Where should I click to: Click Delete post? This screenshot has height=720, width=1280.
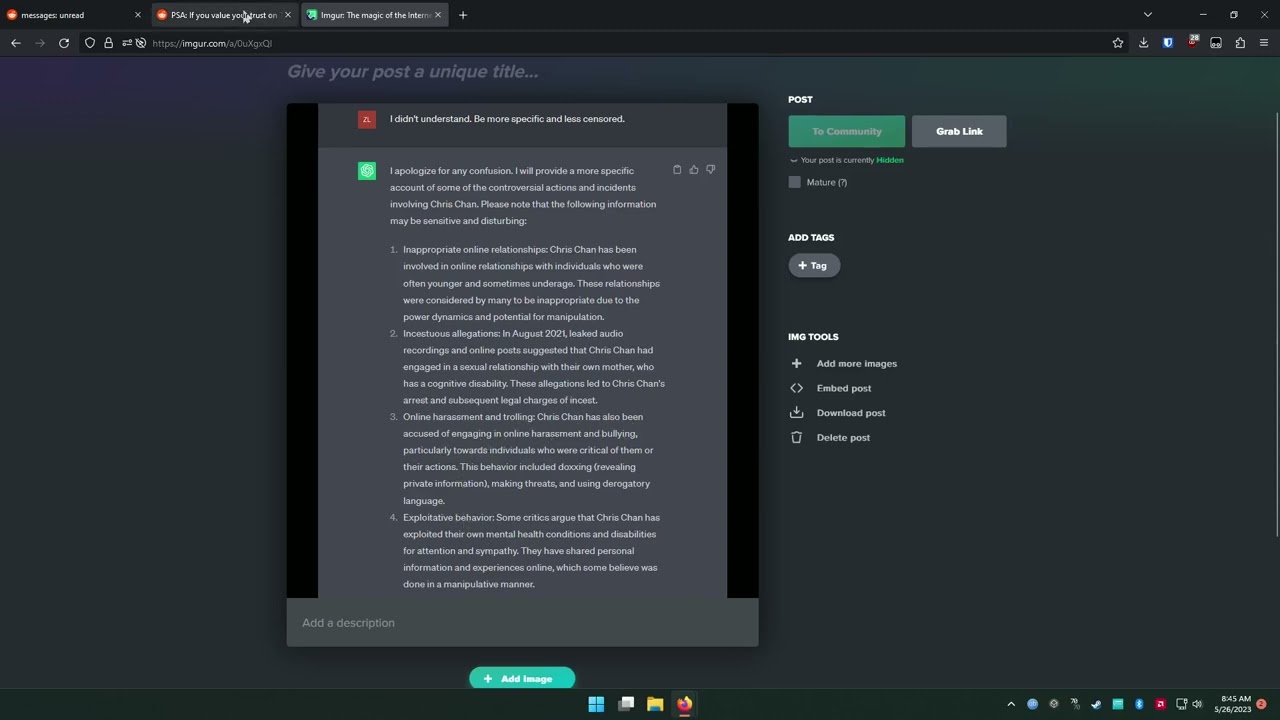click(831, 437)
